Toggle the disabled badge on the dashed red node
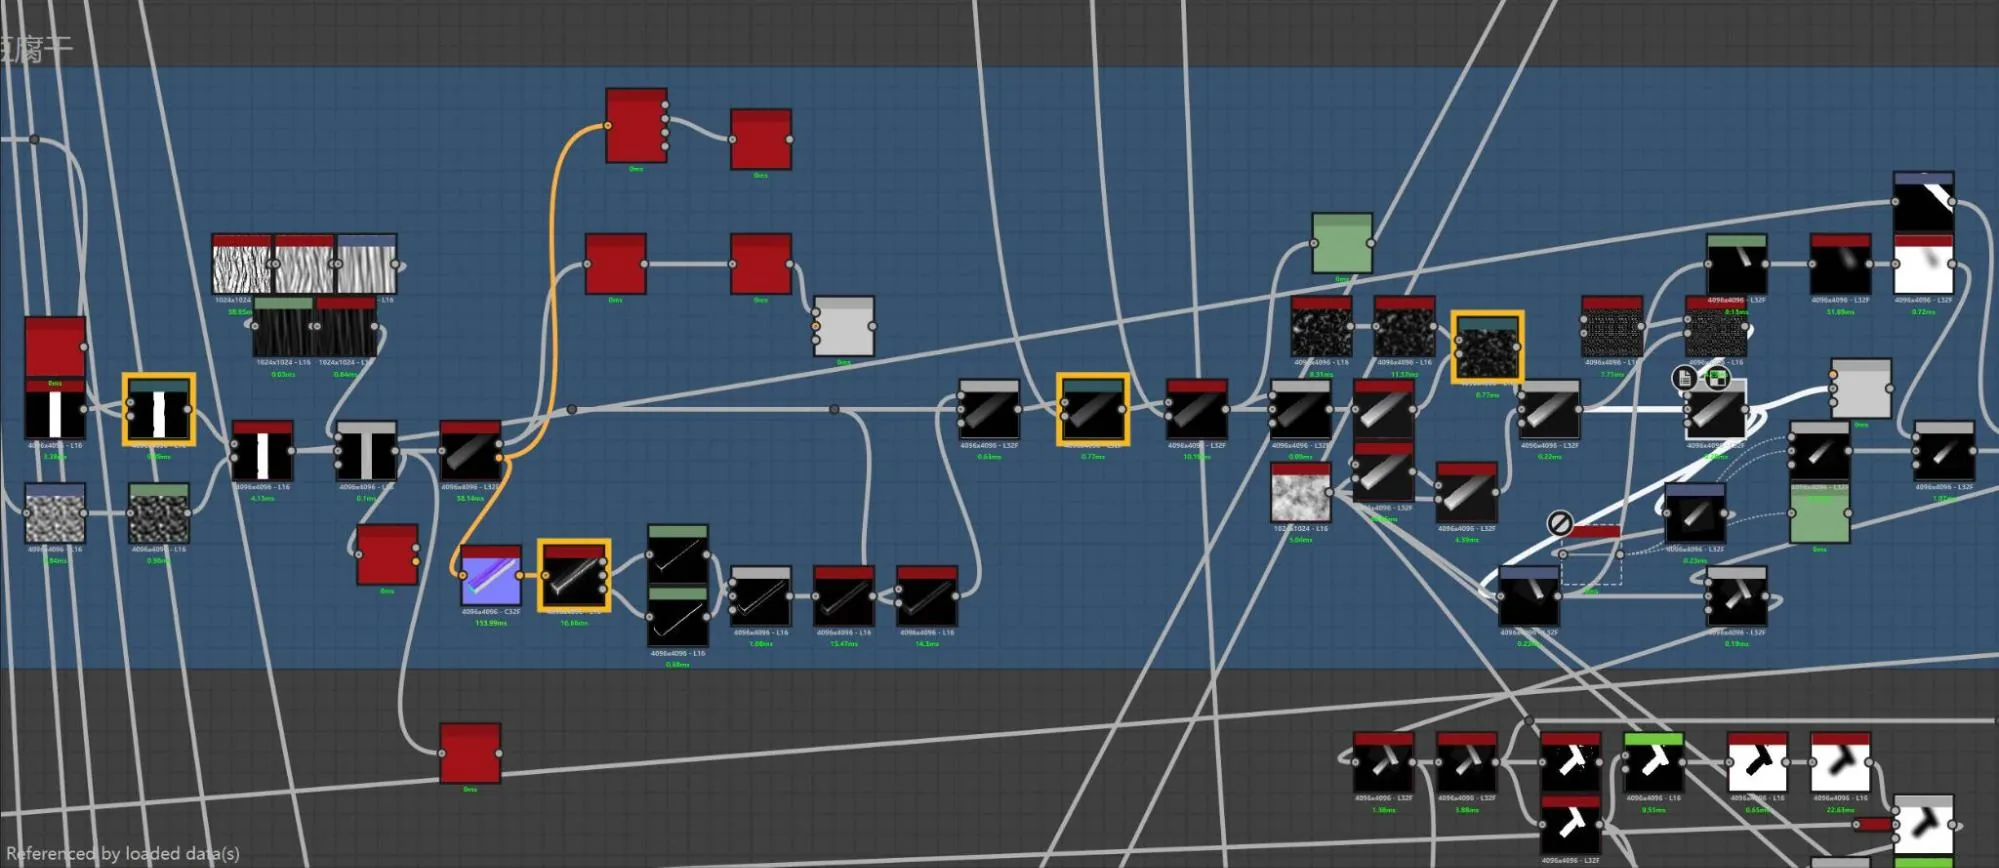 (1559, 523)
